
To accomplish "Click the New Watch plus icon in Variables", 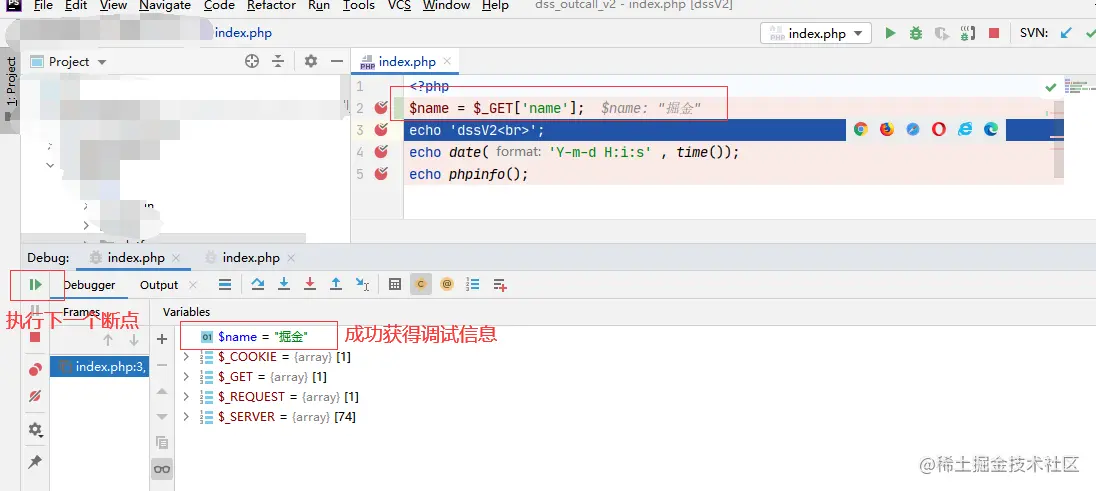I will [162, 339].
